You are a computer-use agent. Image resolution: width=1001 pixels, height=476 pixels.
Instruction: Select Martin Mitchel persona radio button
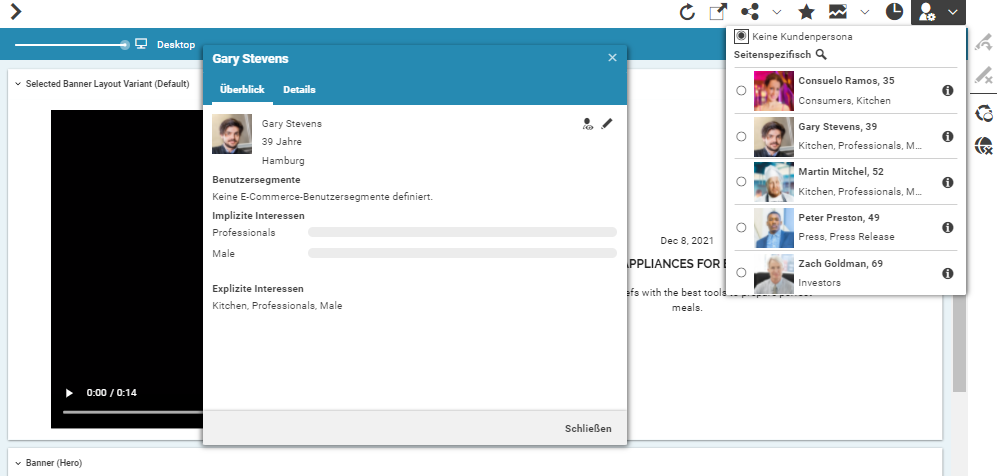[741, 182]
